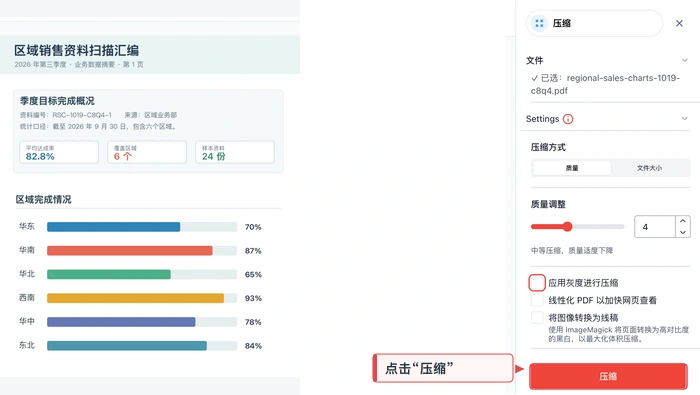Image resolution: width=700 pixels, height=395 pixels.
Task: Close the compress panel
Action: 679,23
